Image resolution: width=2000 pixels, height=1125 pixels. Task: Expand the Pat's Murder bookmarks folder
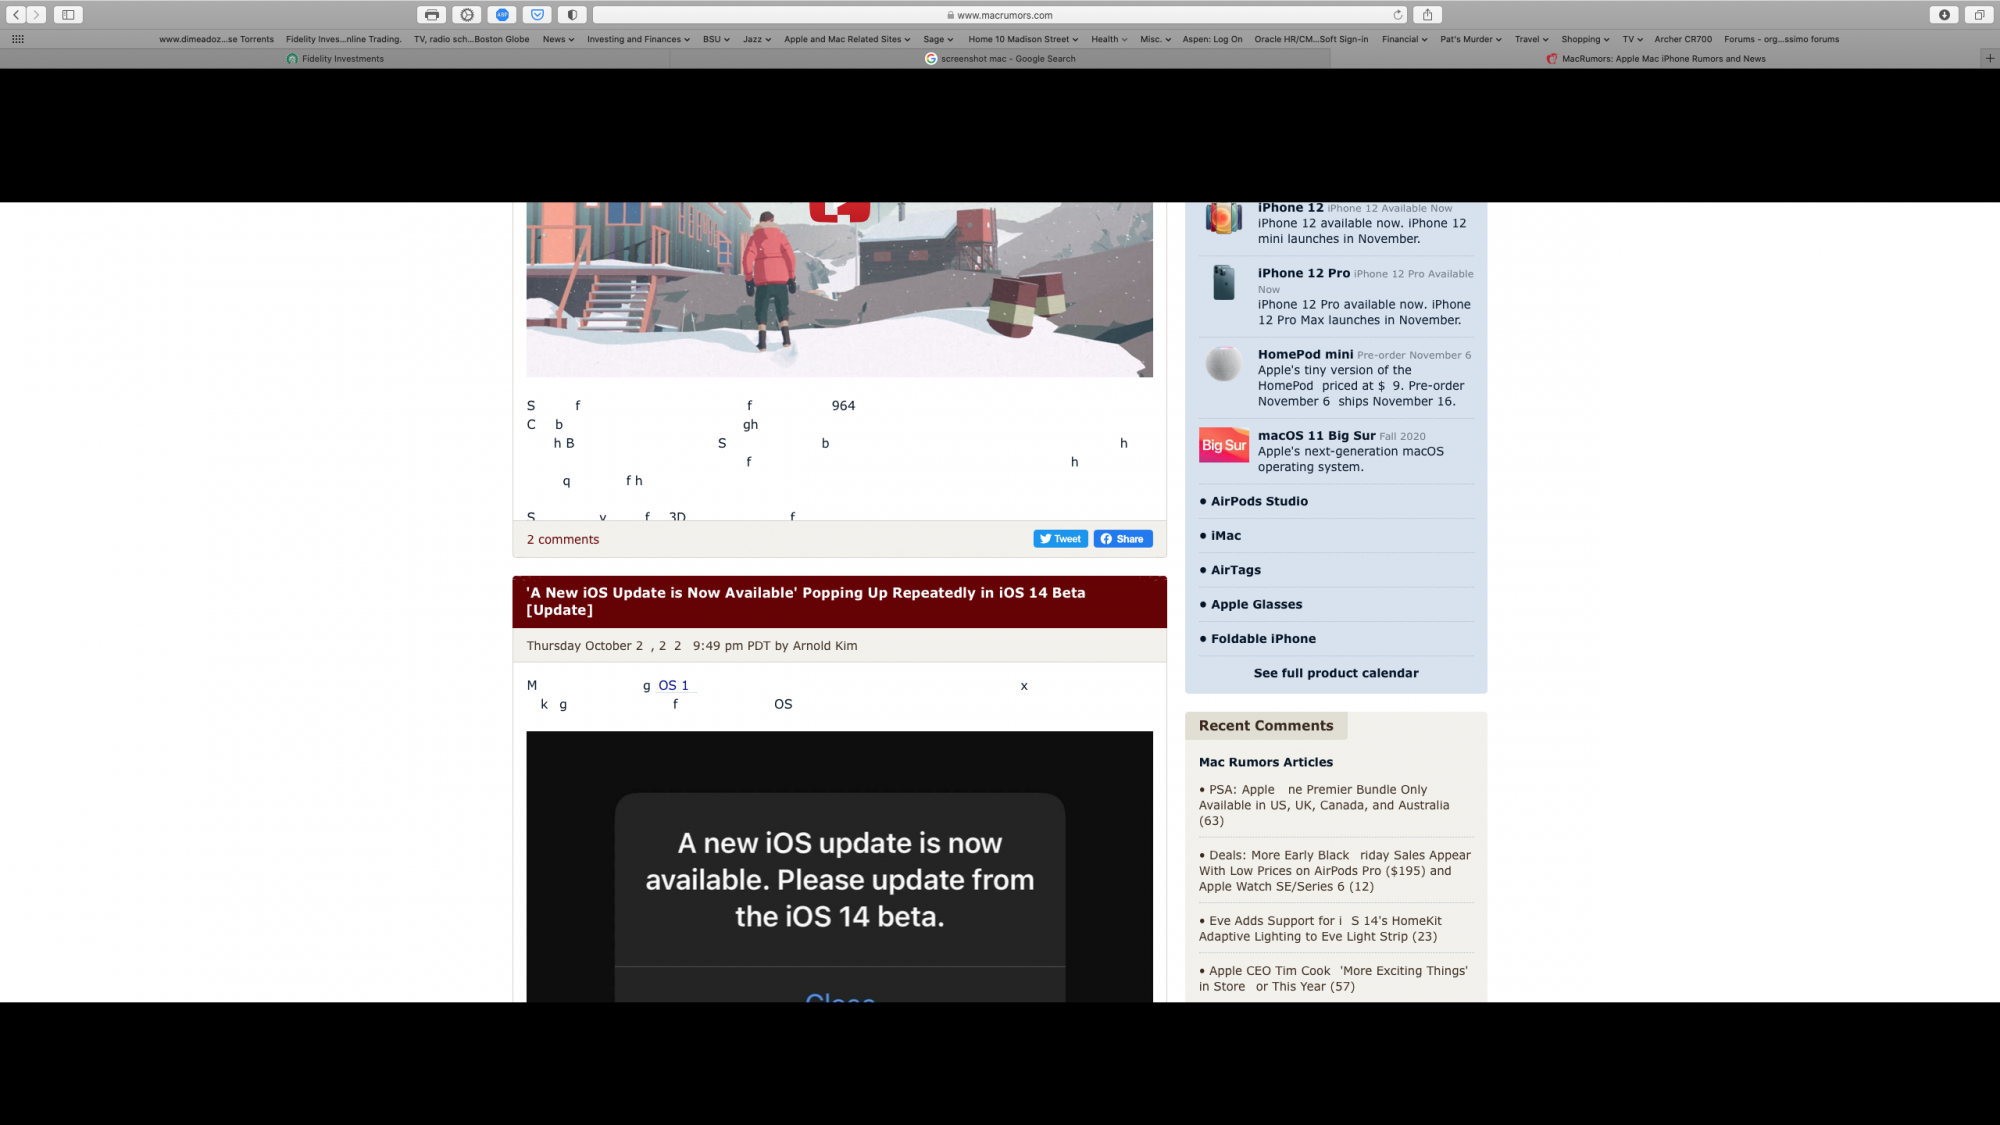click(x=1471, y=39)
